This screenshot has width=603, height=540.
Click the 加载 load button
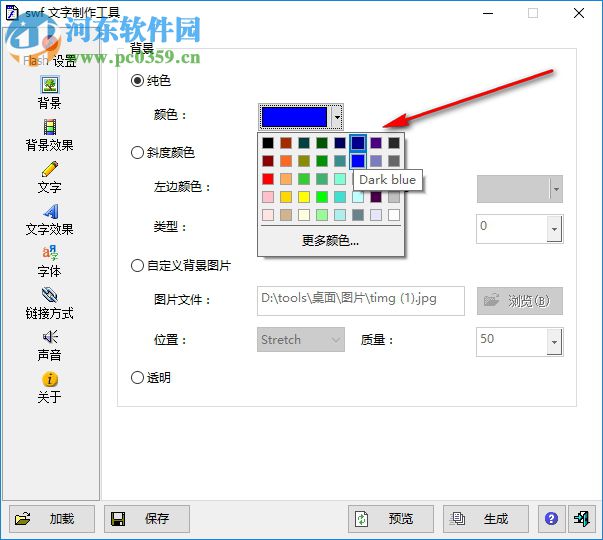point(52,519)
